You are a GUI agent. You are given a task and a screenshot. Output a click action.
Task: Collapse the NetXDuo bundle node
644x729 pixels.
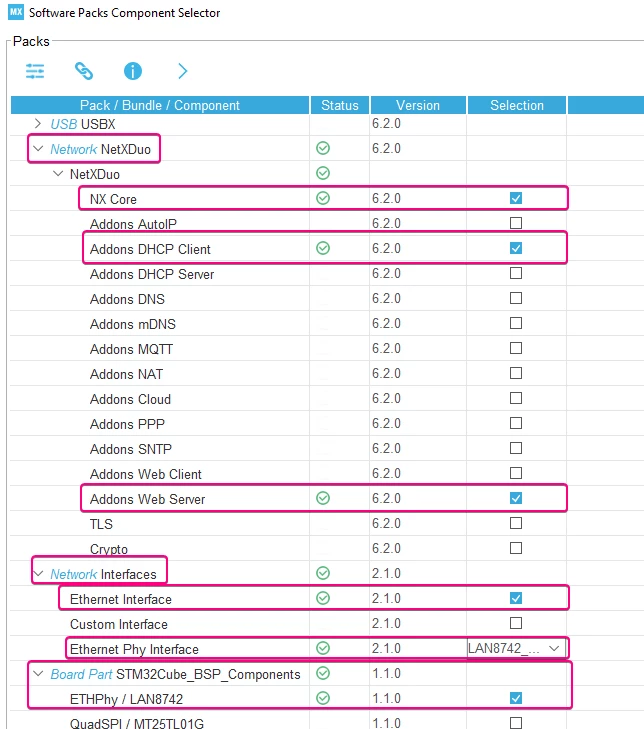pyautogui.click(x=58, y=174)
